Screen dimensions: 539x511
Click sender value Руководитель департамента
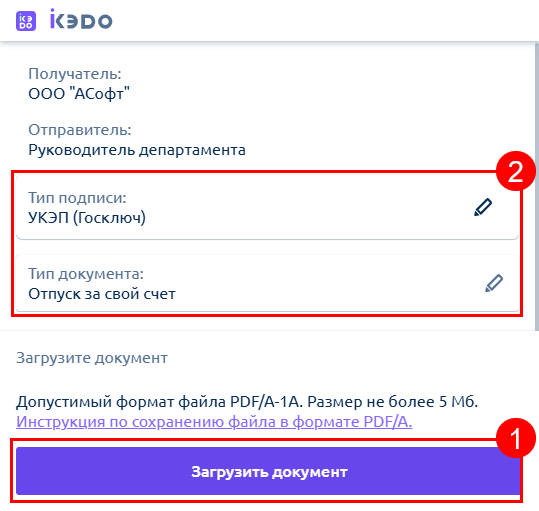[137, 150]
